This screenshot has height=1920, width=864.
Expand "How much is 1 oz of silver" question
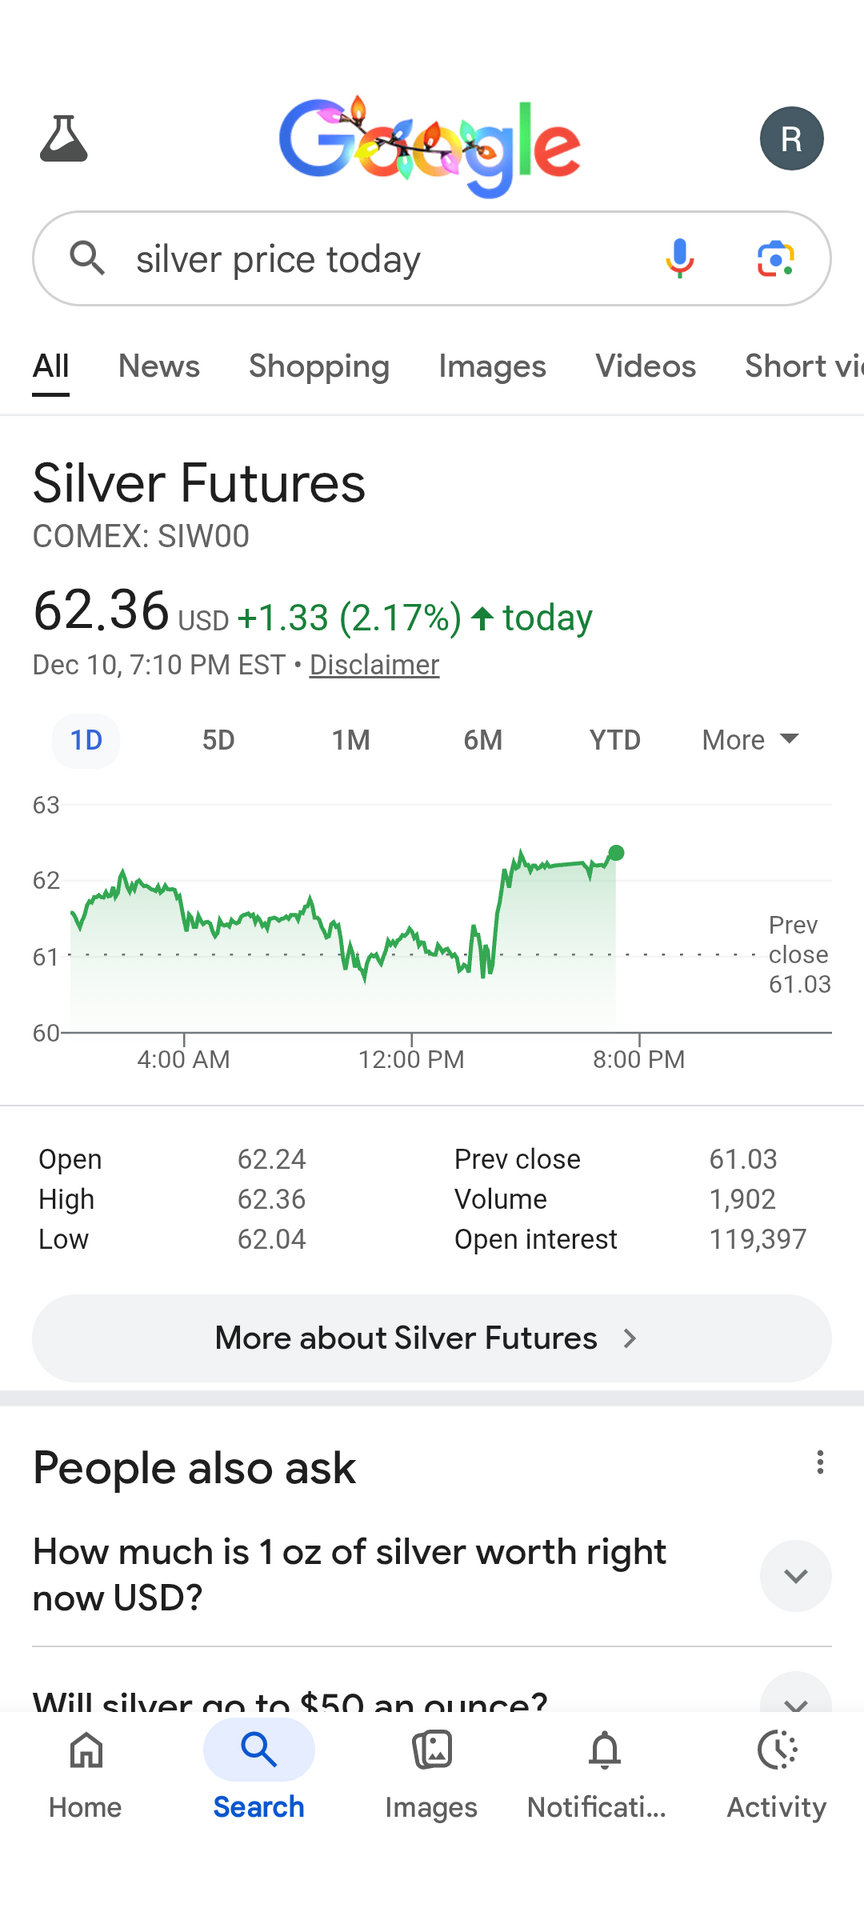795,1576
